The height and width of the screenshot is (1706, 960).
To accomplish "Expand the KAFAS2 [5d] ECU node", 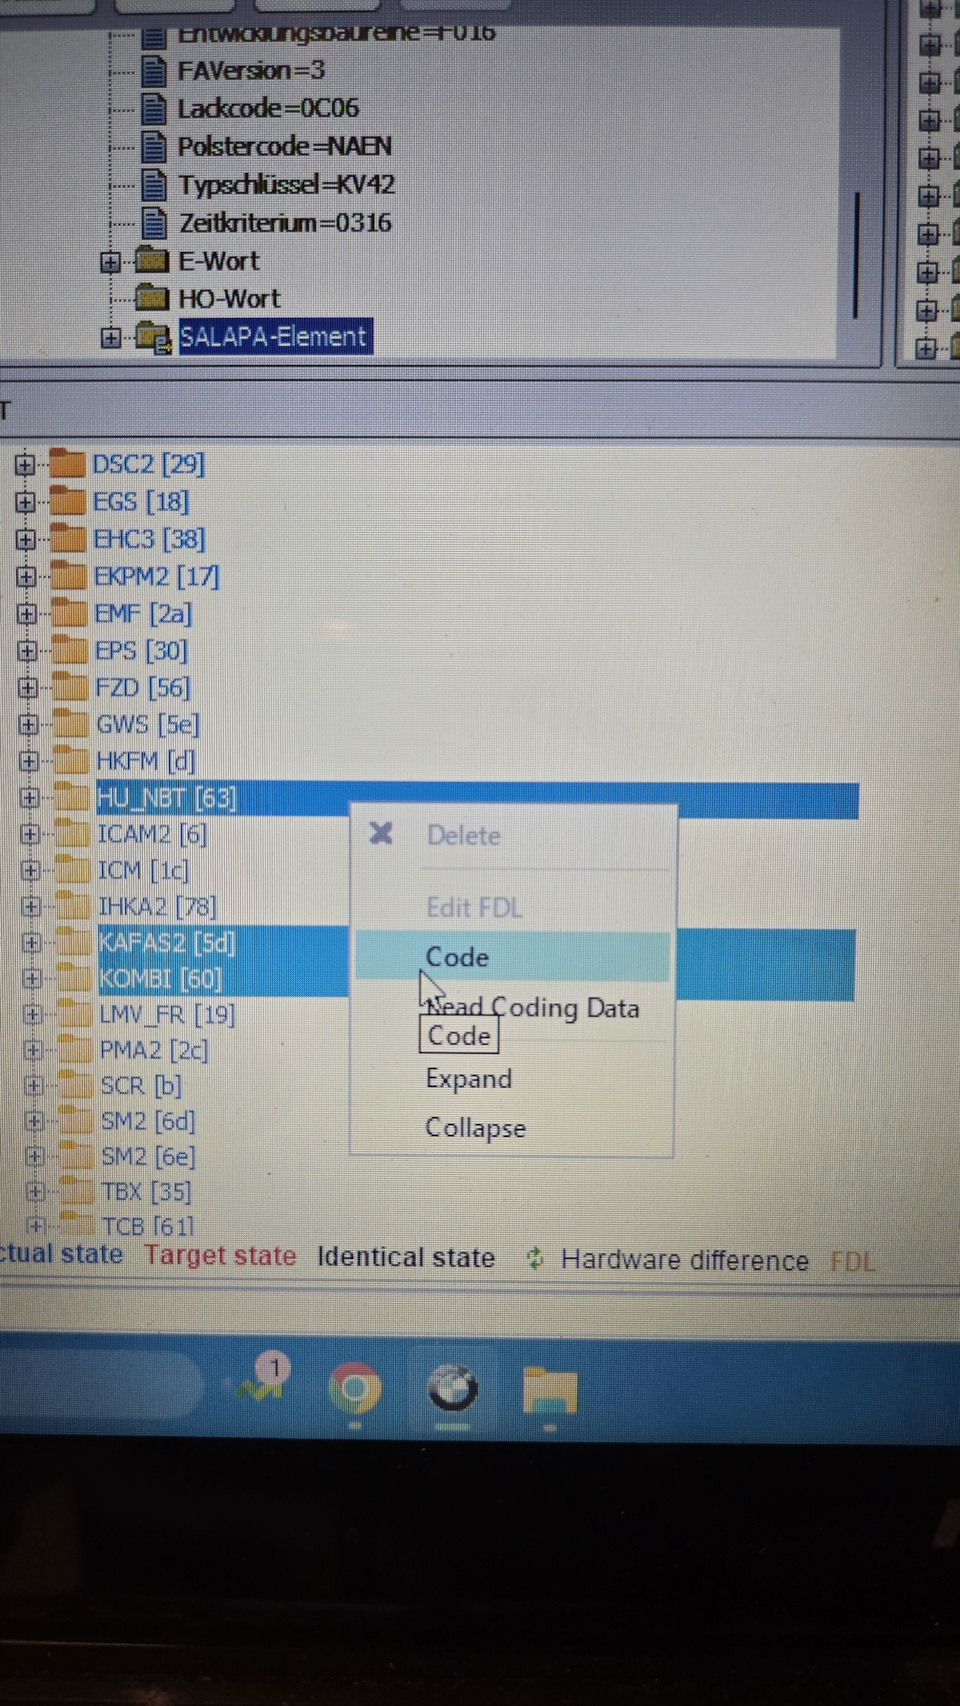I will [x=31, y=942].
